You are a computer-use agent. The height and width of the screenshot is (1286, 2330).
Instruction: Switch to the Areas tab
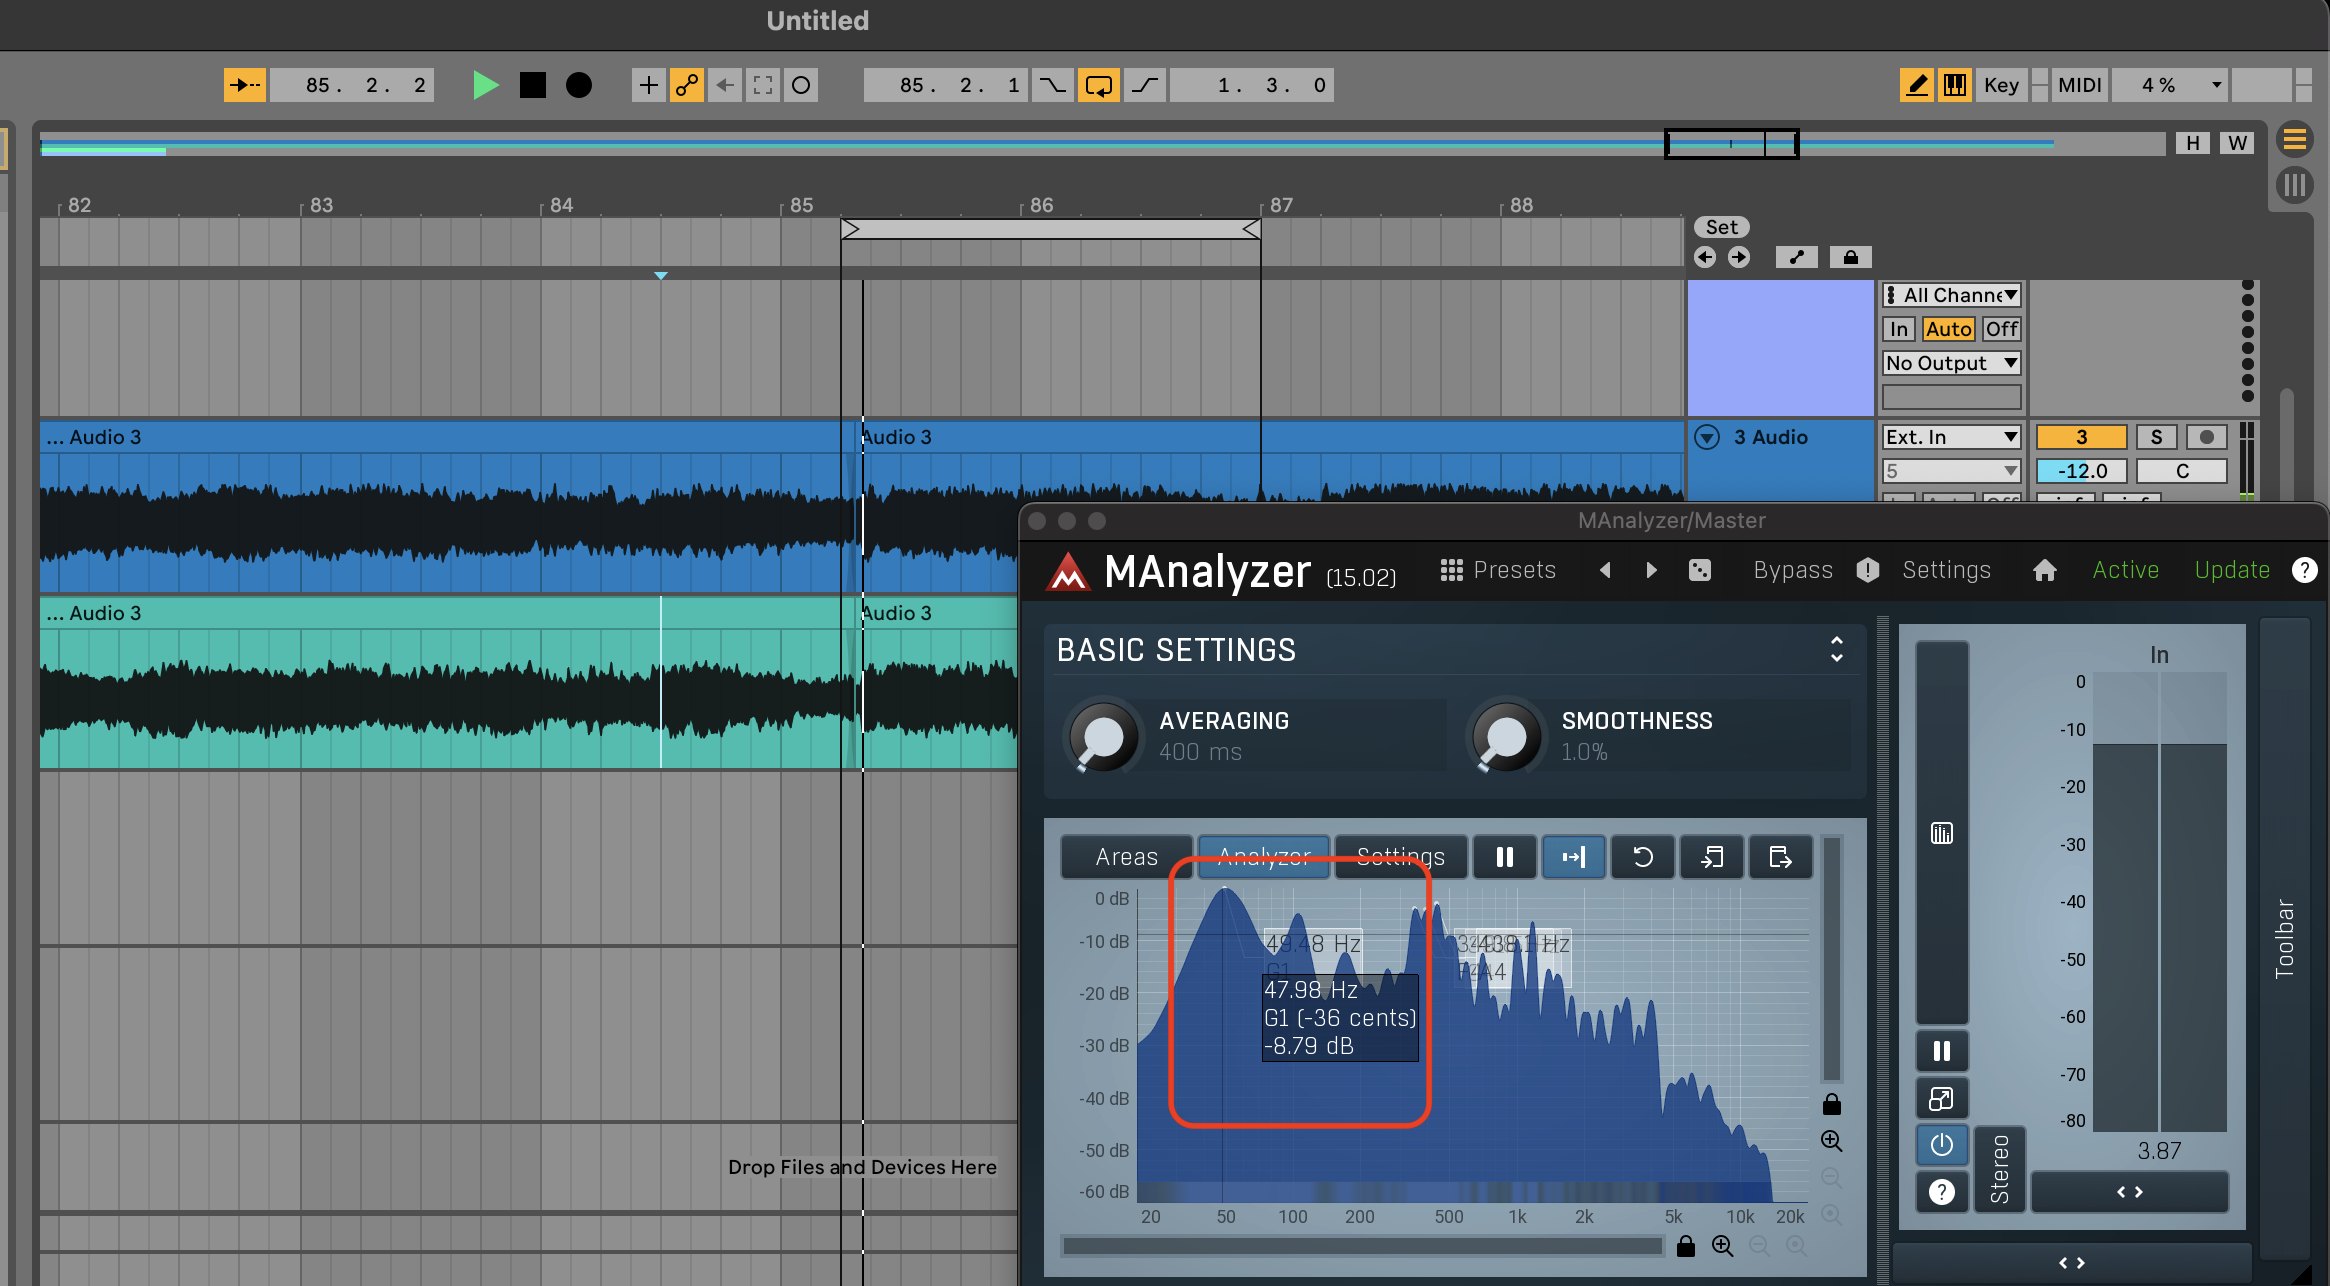1126,857
